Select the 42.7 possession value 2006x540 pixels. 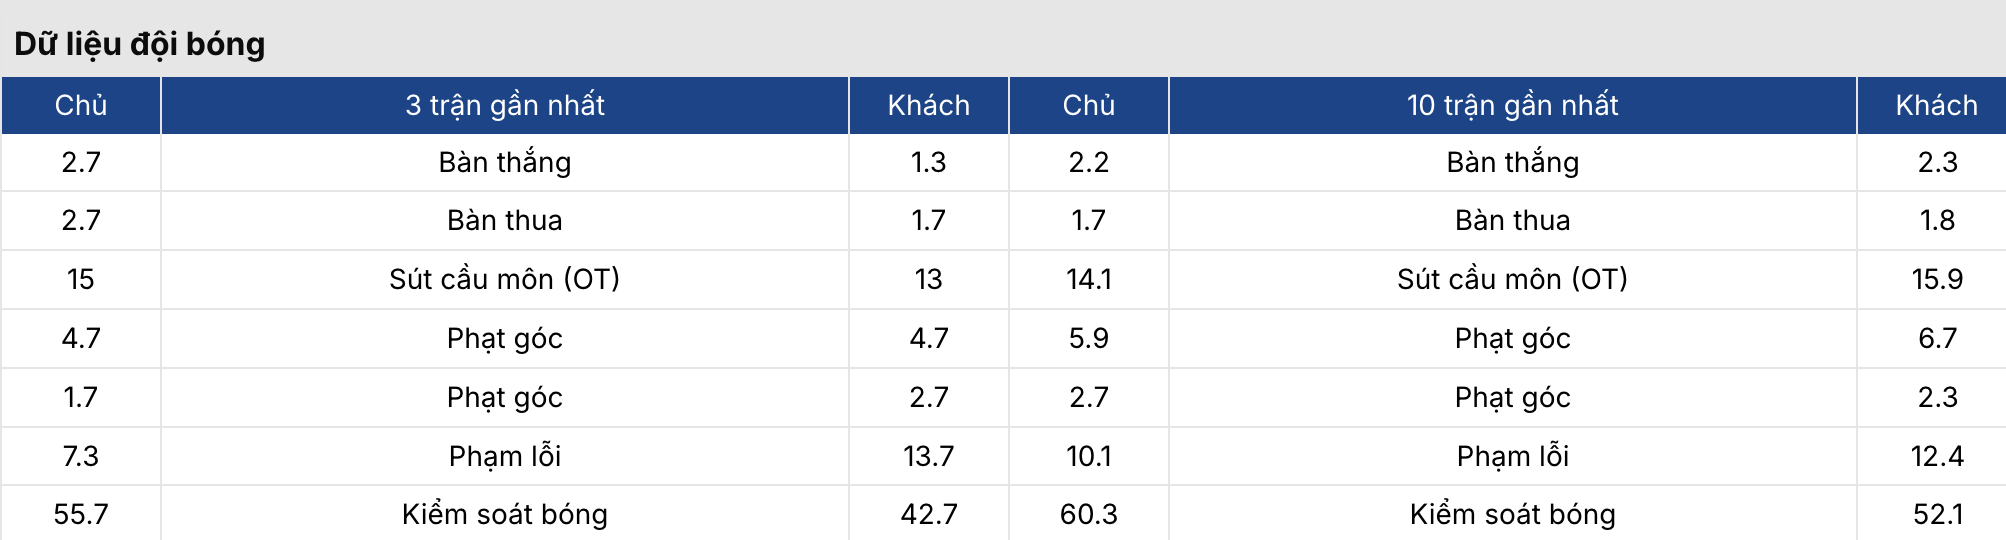click(x=929, y=514)
